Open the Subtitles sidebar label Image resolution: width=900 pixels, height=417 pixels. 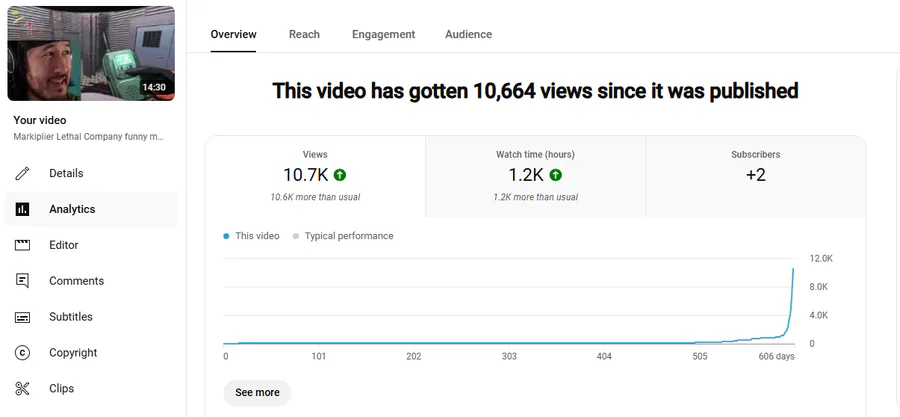tap(71, 317)
